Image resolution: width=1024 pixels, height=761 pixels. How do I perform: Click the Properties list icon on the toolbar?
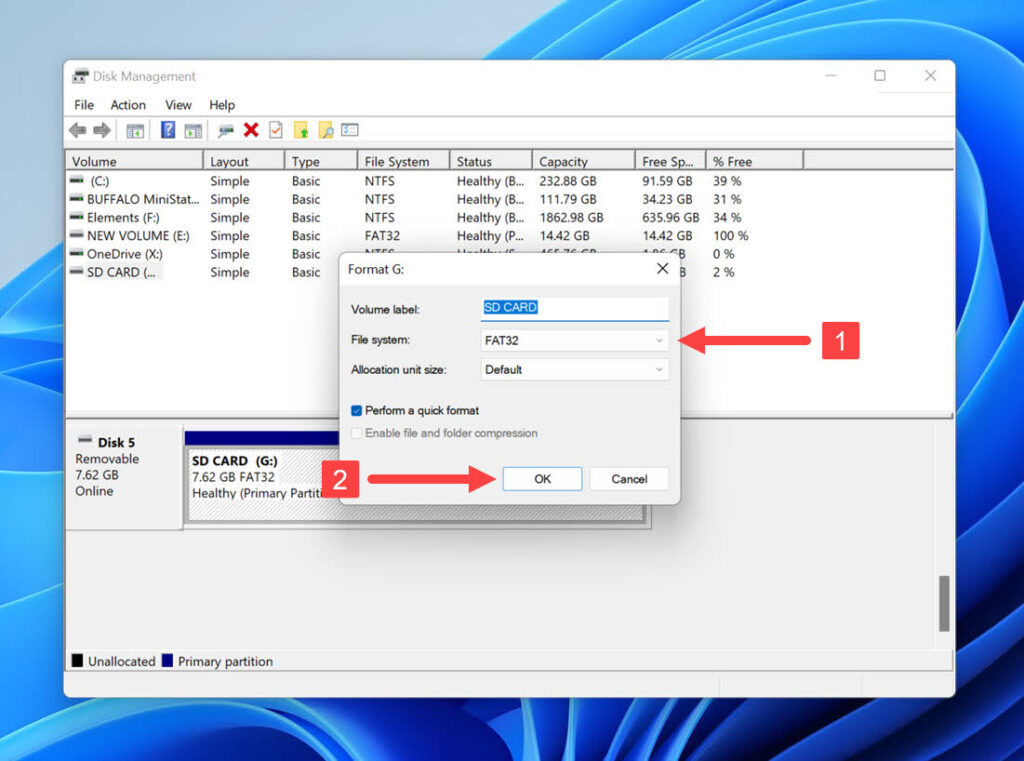(x=348, y=130)
